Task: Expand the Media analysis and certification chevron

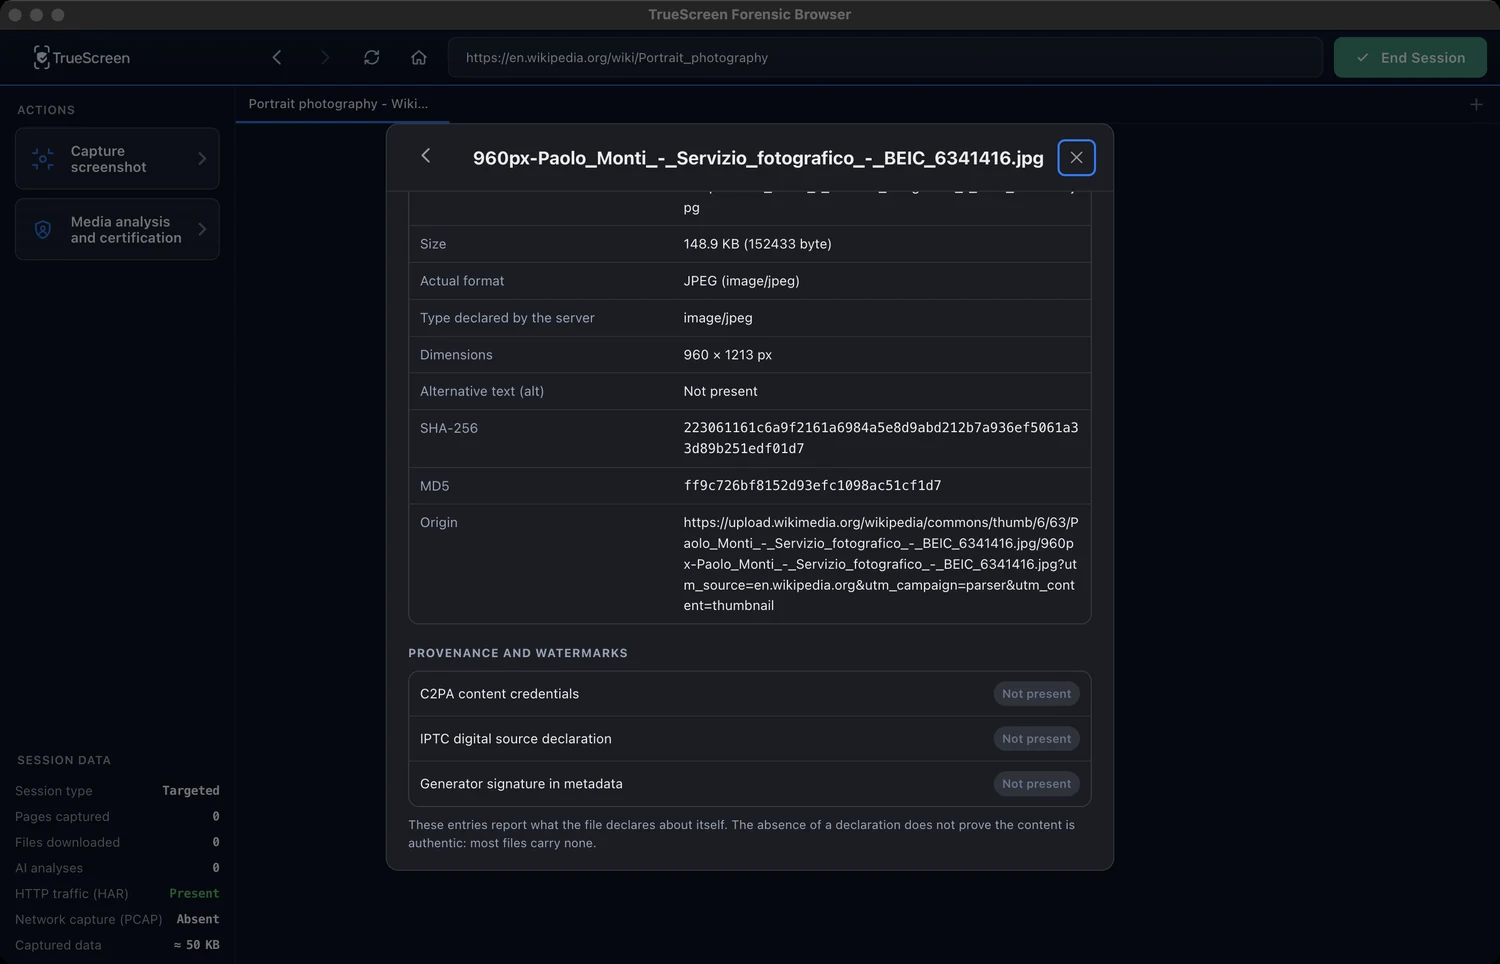Action: 202,229
